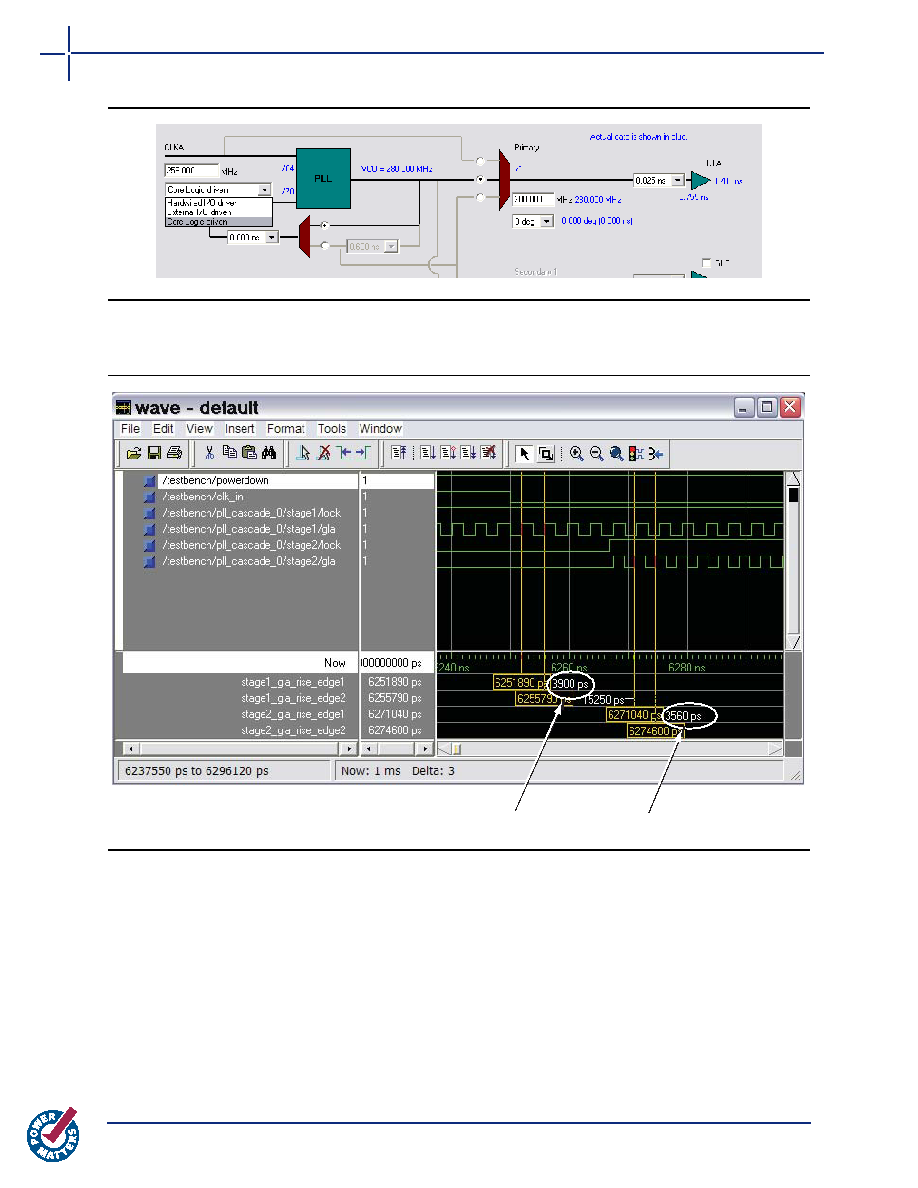Open the Edit menu
This screenshot has width=918, height=1188.
click(163, 429)
